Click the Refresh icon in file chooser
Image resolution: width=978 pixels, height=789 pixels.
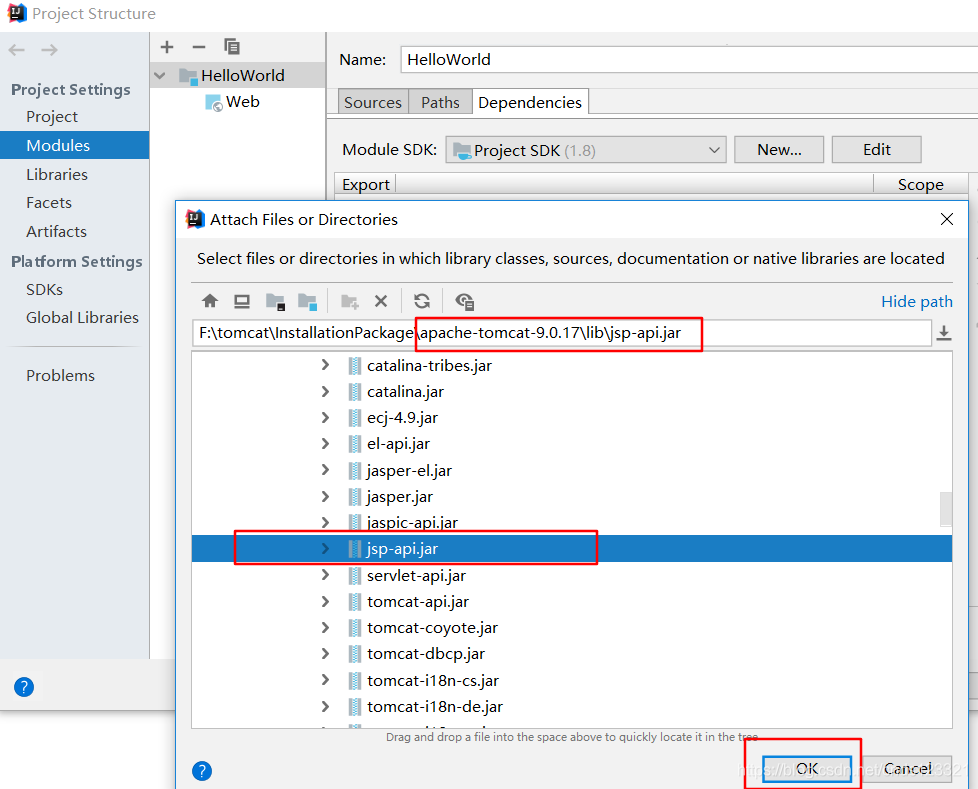click(422, 301)
